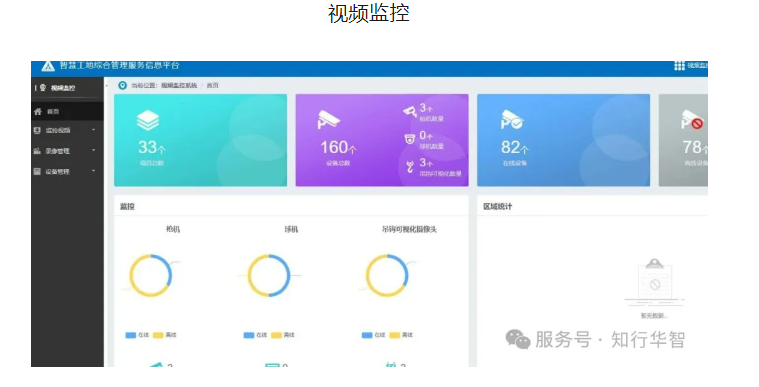Click the 吊钩可视化摄像头 chart title
Viewport: 759px width, 387px height.
pos(409,229)
